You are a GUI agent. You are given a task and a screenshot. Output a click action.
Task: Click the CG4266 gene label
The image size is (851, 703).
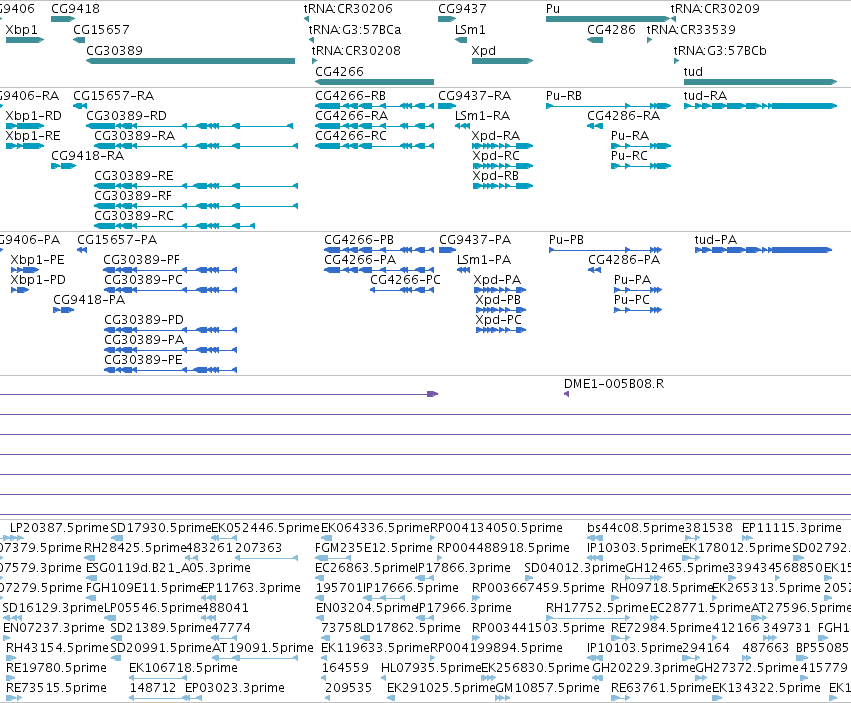click(x=339, y=72)
